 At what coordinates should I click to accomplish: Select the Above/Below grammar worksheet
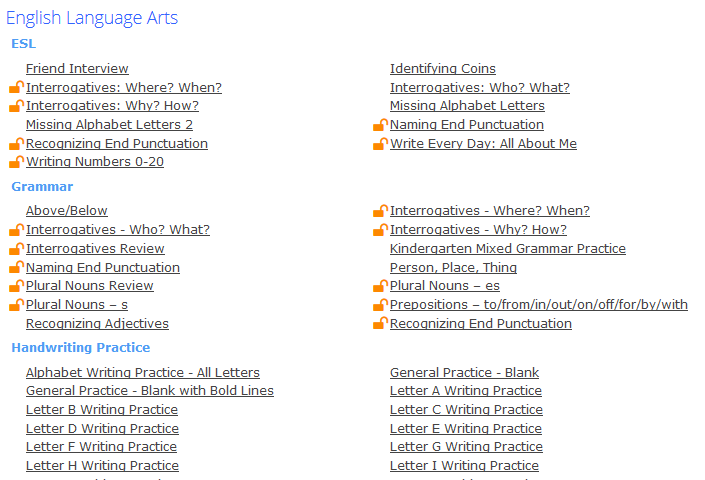point(67,210)
